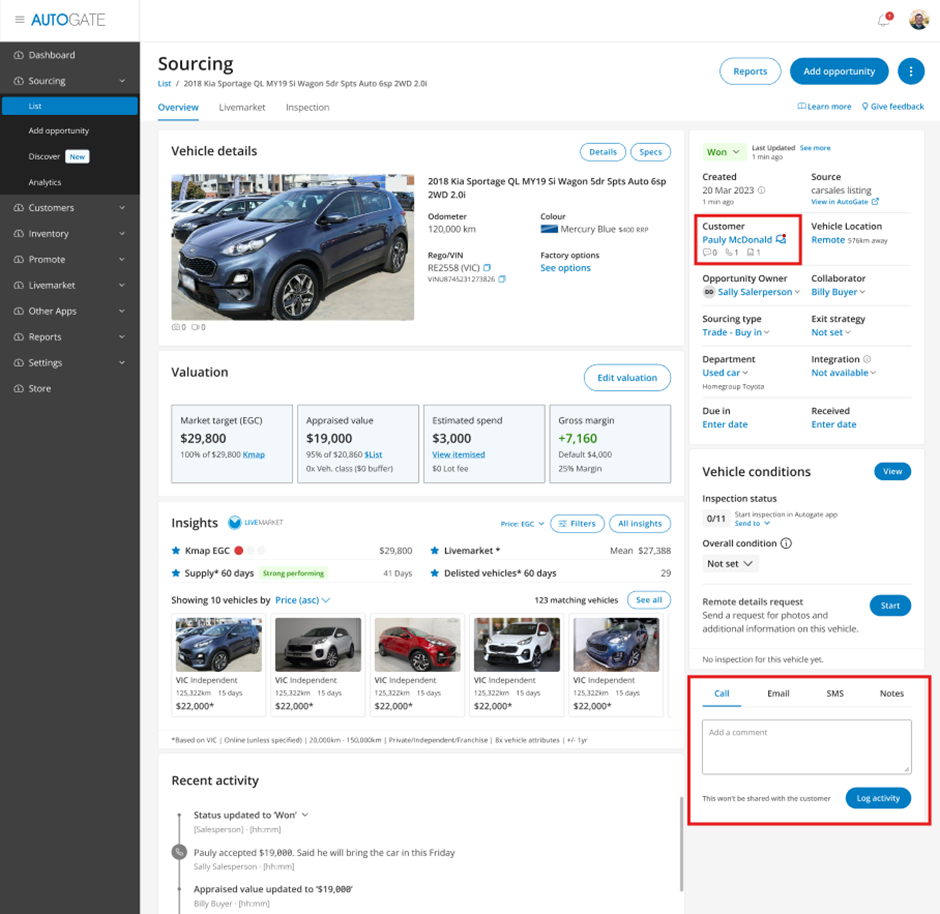Open the Price (asc) sort dropdown
This screenshot has width=940, height=914.
click(x=302, y=600)
